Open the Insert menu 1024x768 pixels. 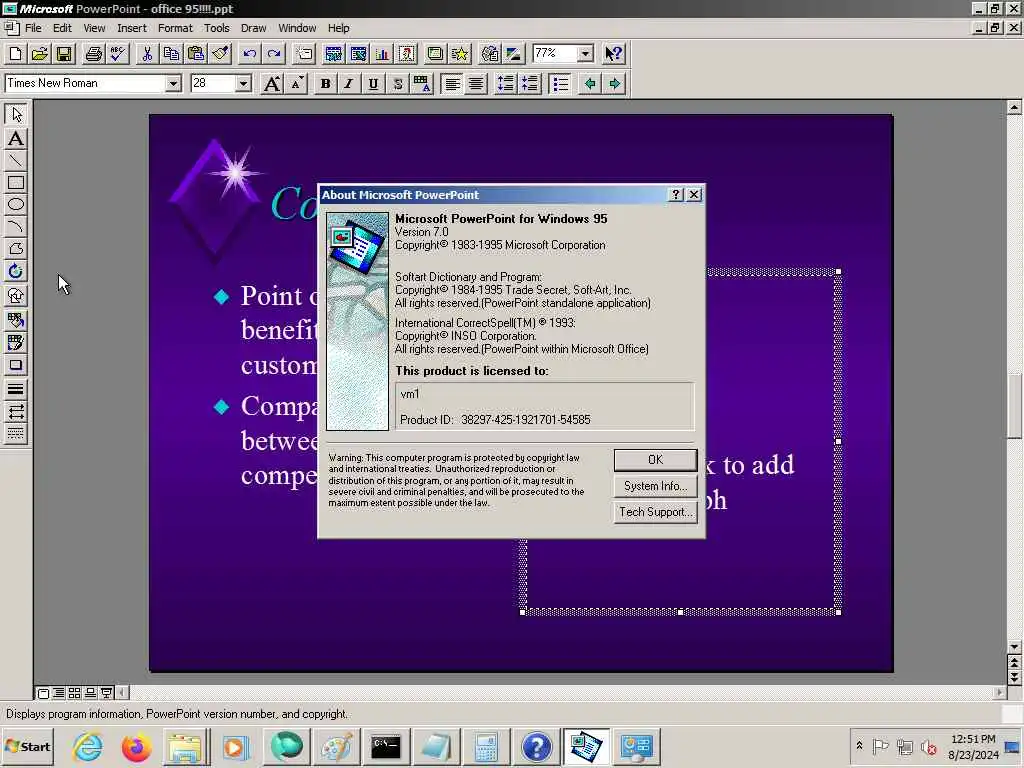[x=132, y=28]
